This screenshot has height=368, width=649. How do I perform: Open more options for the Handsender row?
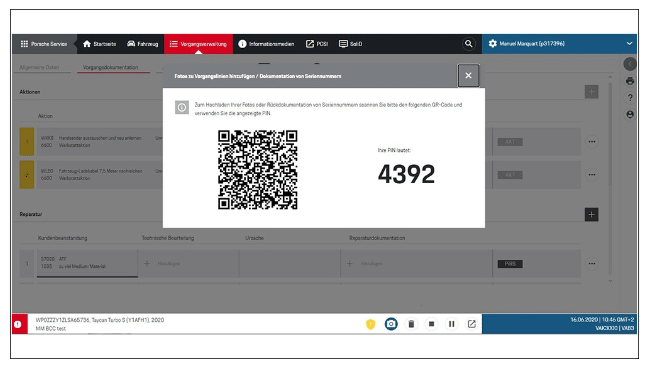592,142
